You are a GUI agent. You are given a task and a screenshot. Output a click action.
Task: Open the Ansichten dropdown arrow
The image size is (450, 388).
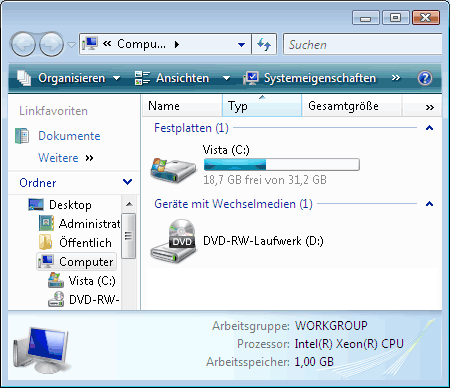click(227, 78)
